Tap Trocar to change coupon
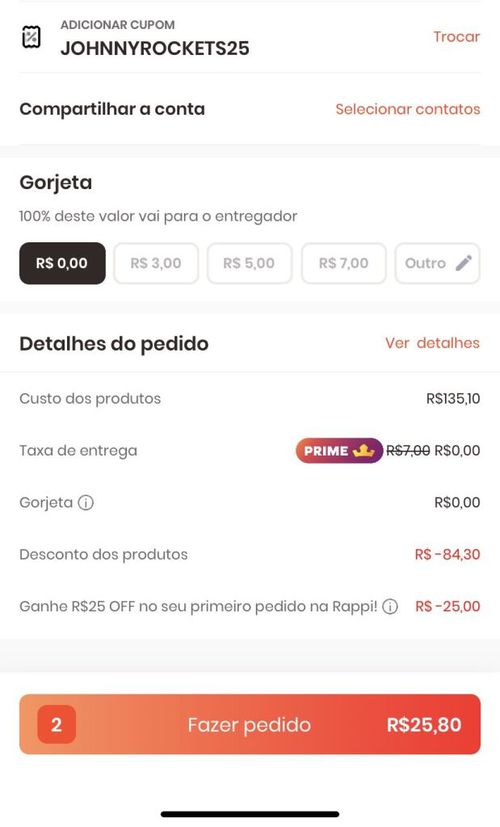Image resolution: width=500 pixels, height=827 pixels. [x=456, y=37]
